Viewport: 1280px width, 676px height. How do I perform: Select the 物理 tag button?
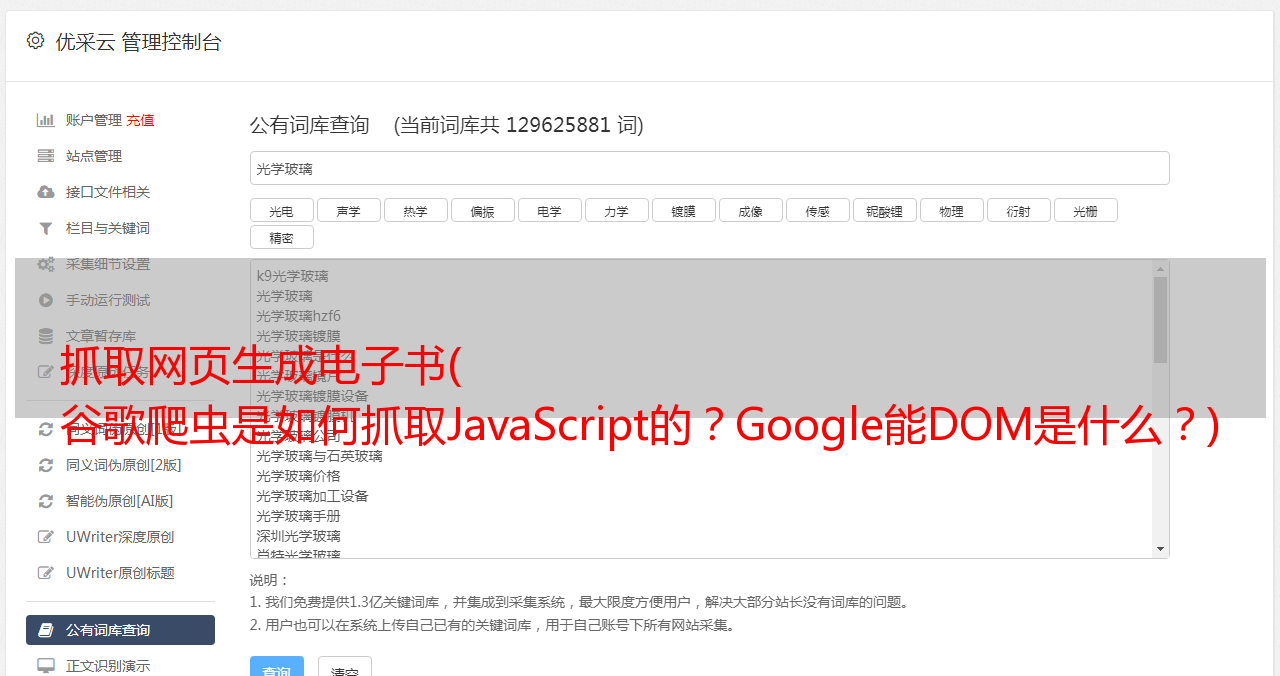951,211
